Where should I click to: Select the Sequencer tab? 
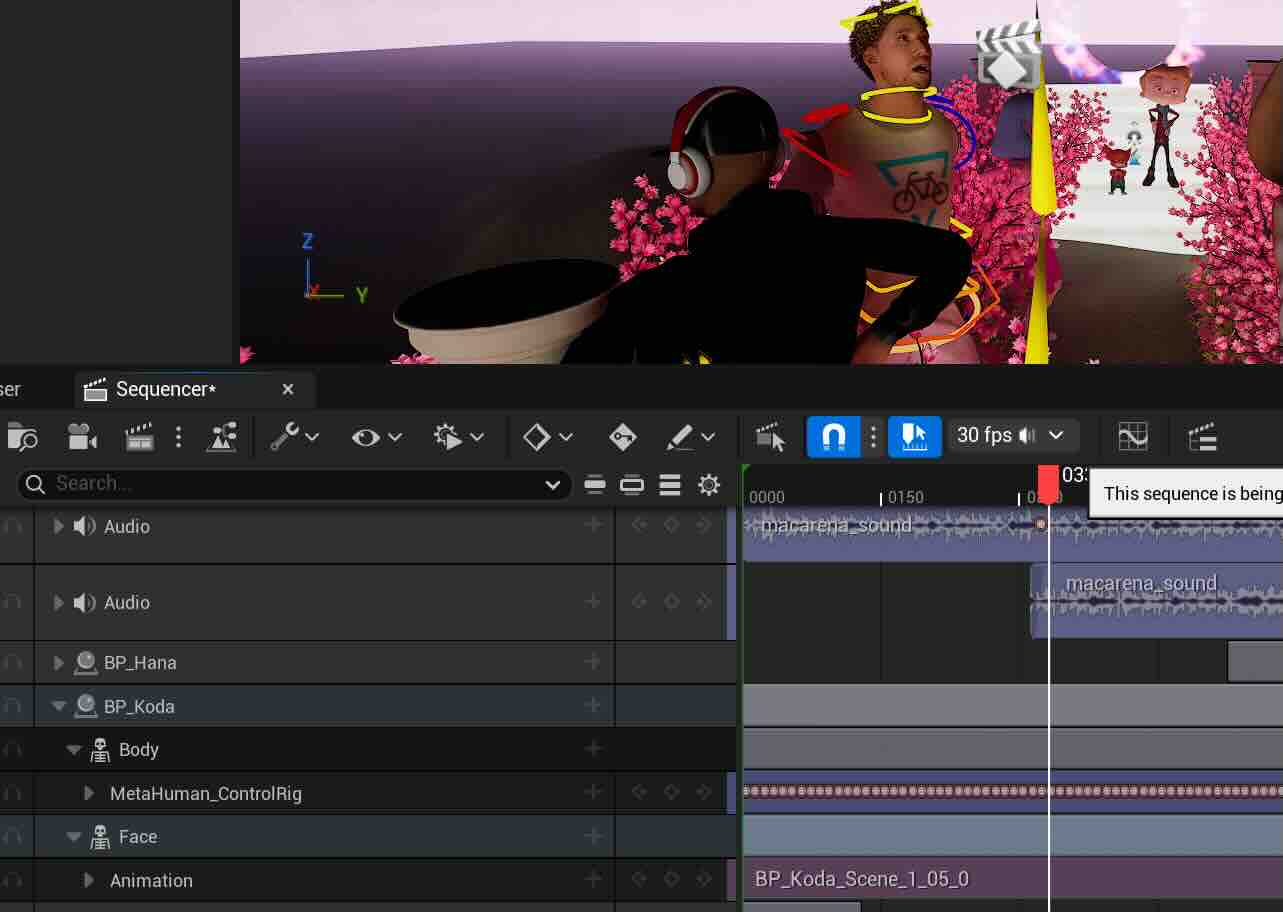point(165,389)
